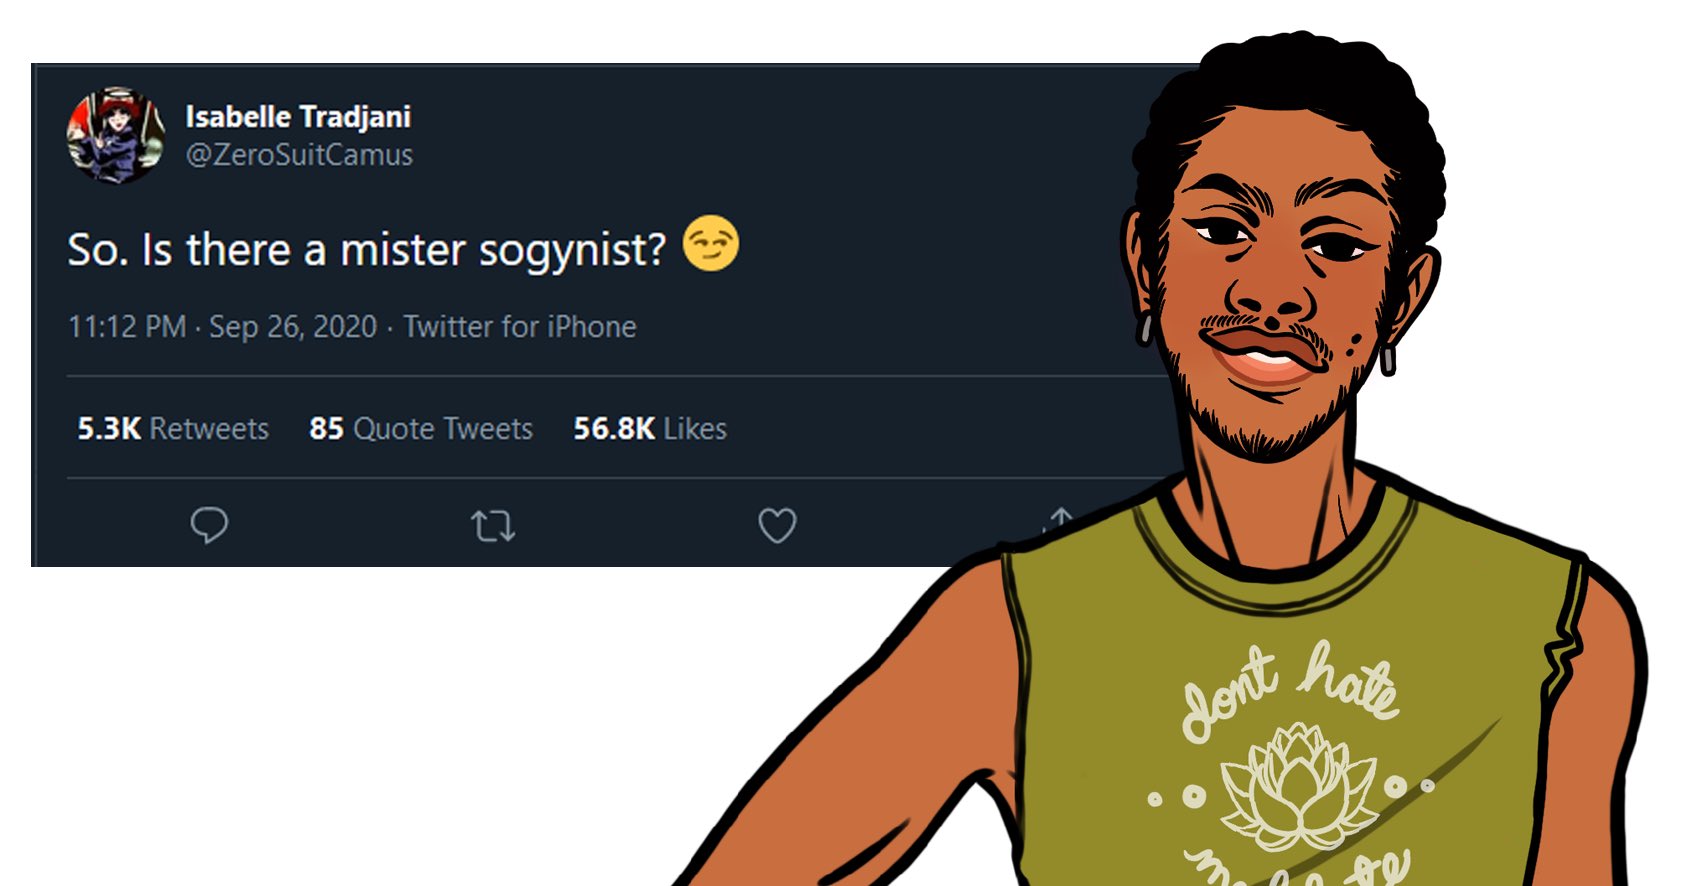Like the tweet with the heart icon

777,526
